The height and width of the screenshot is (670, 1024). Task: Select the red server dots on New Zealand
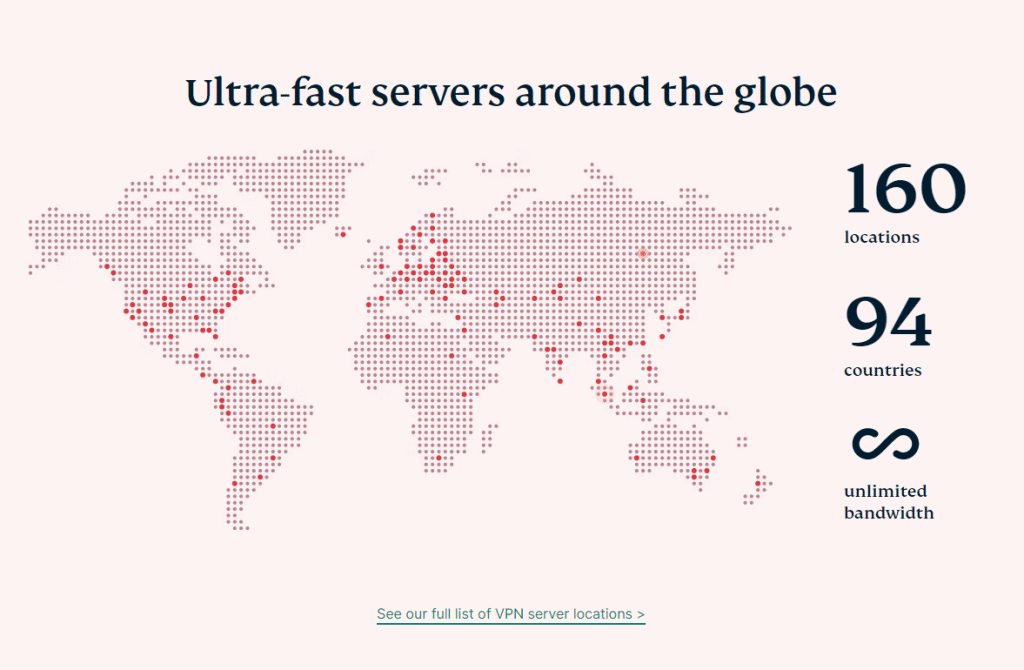[x=758, y=484]
